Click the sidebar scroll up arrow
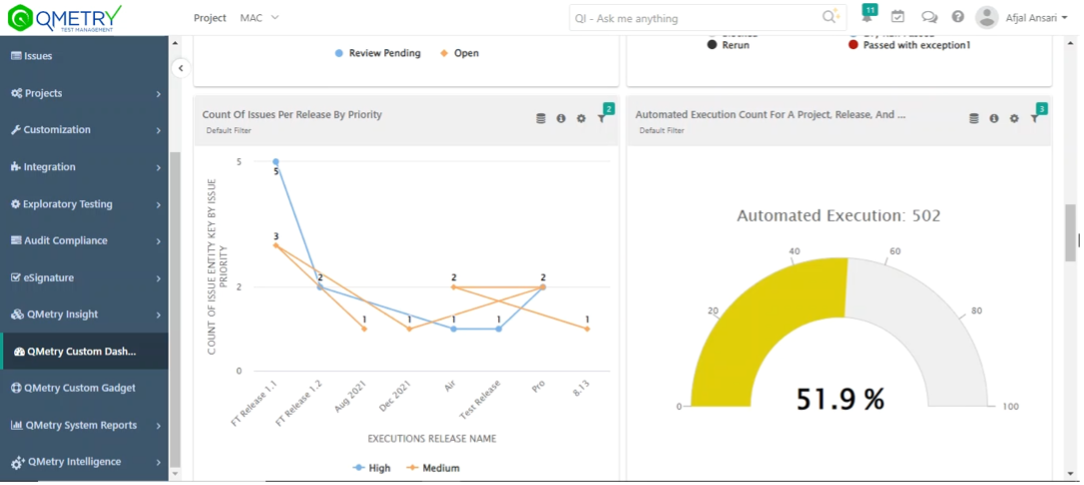 (175, 44)
